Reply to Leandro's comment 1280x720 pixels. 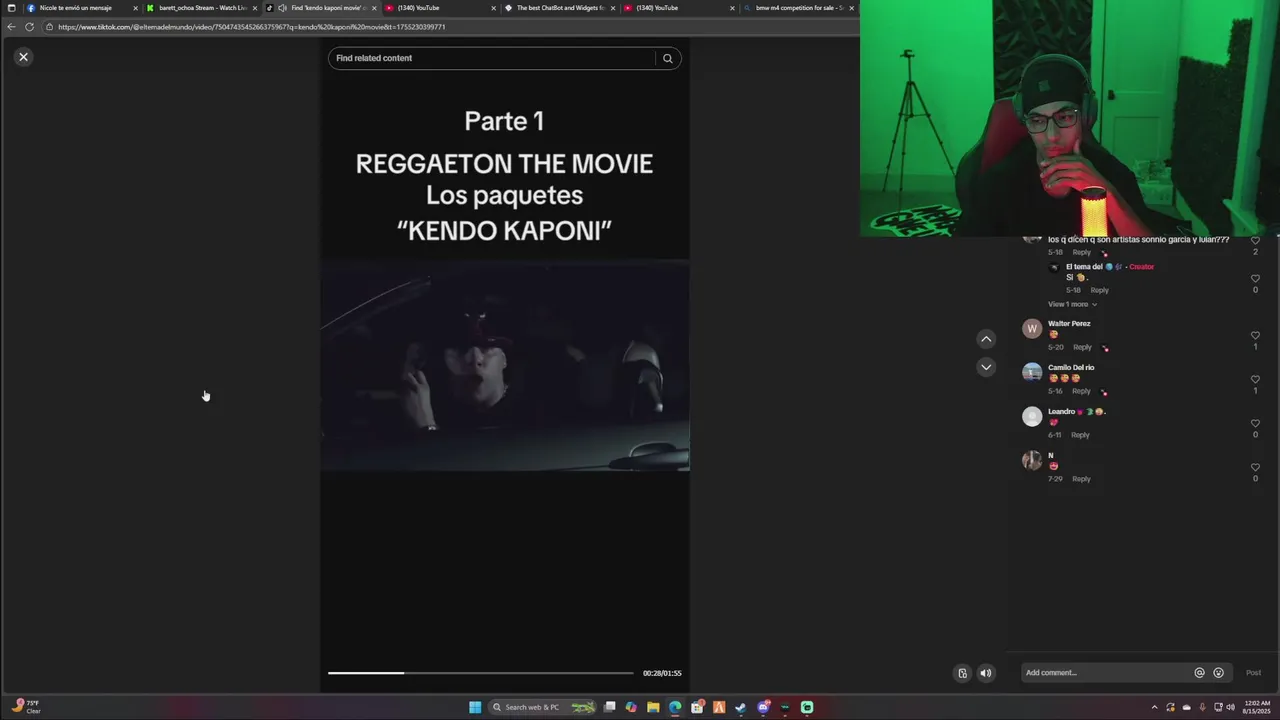pos(1080,435)
